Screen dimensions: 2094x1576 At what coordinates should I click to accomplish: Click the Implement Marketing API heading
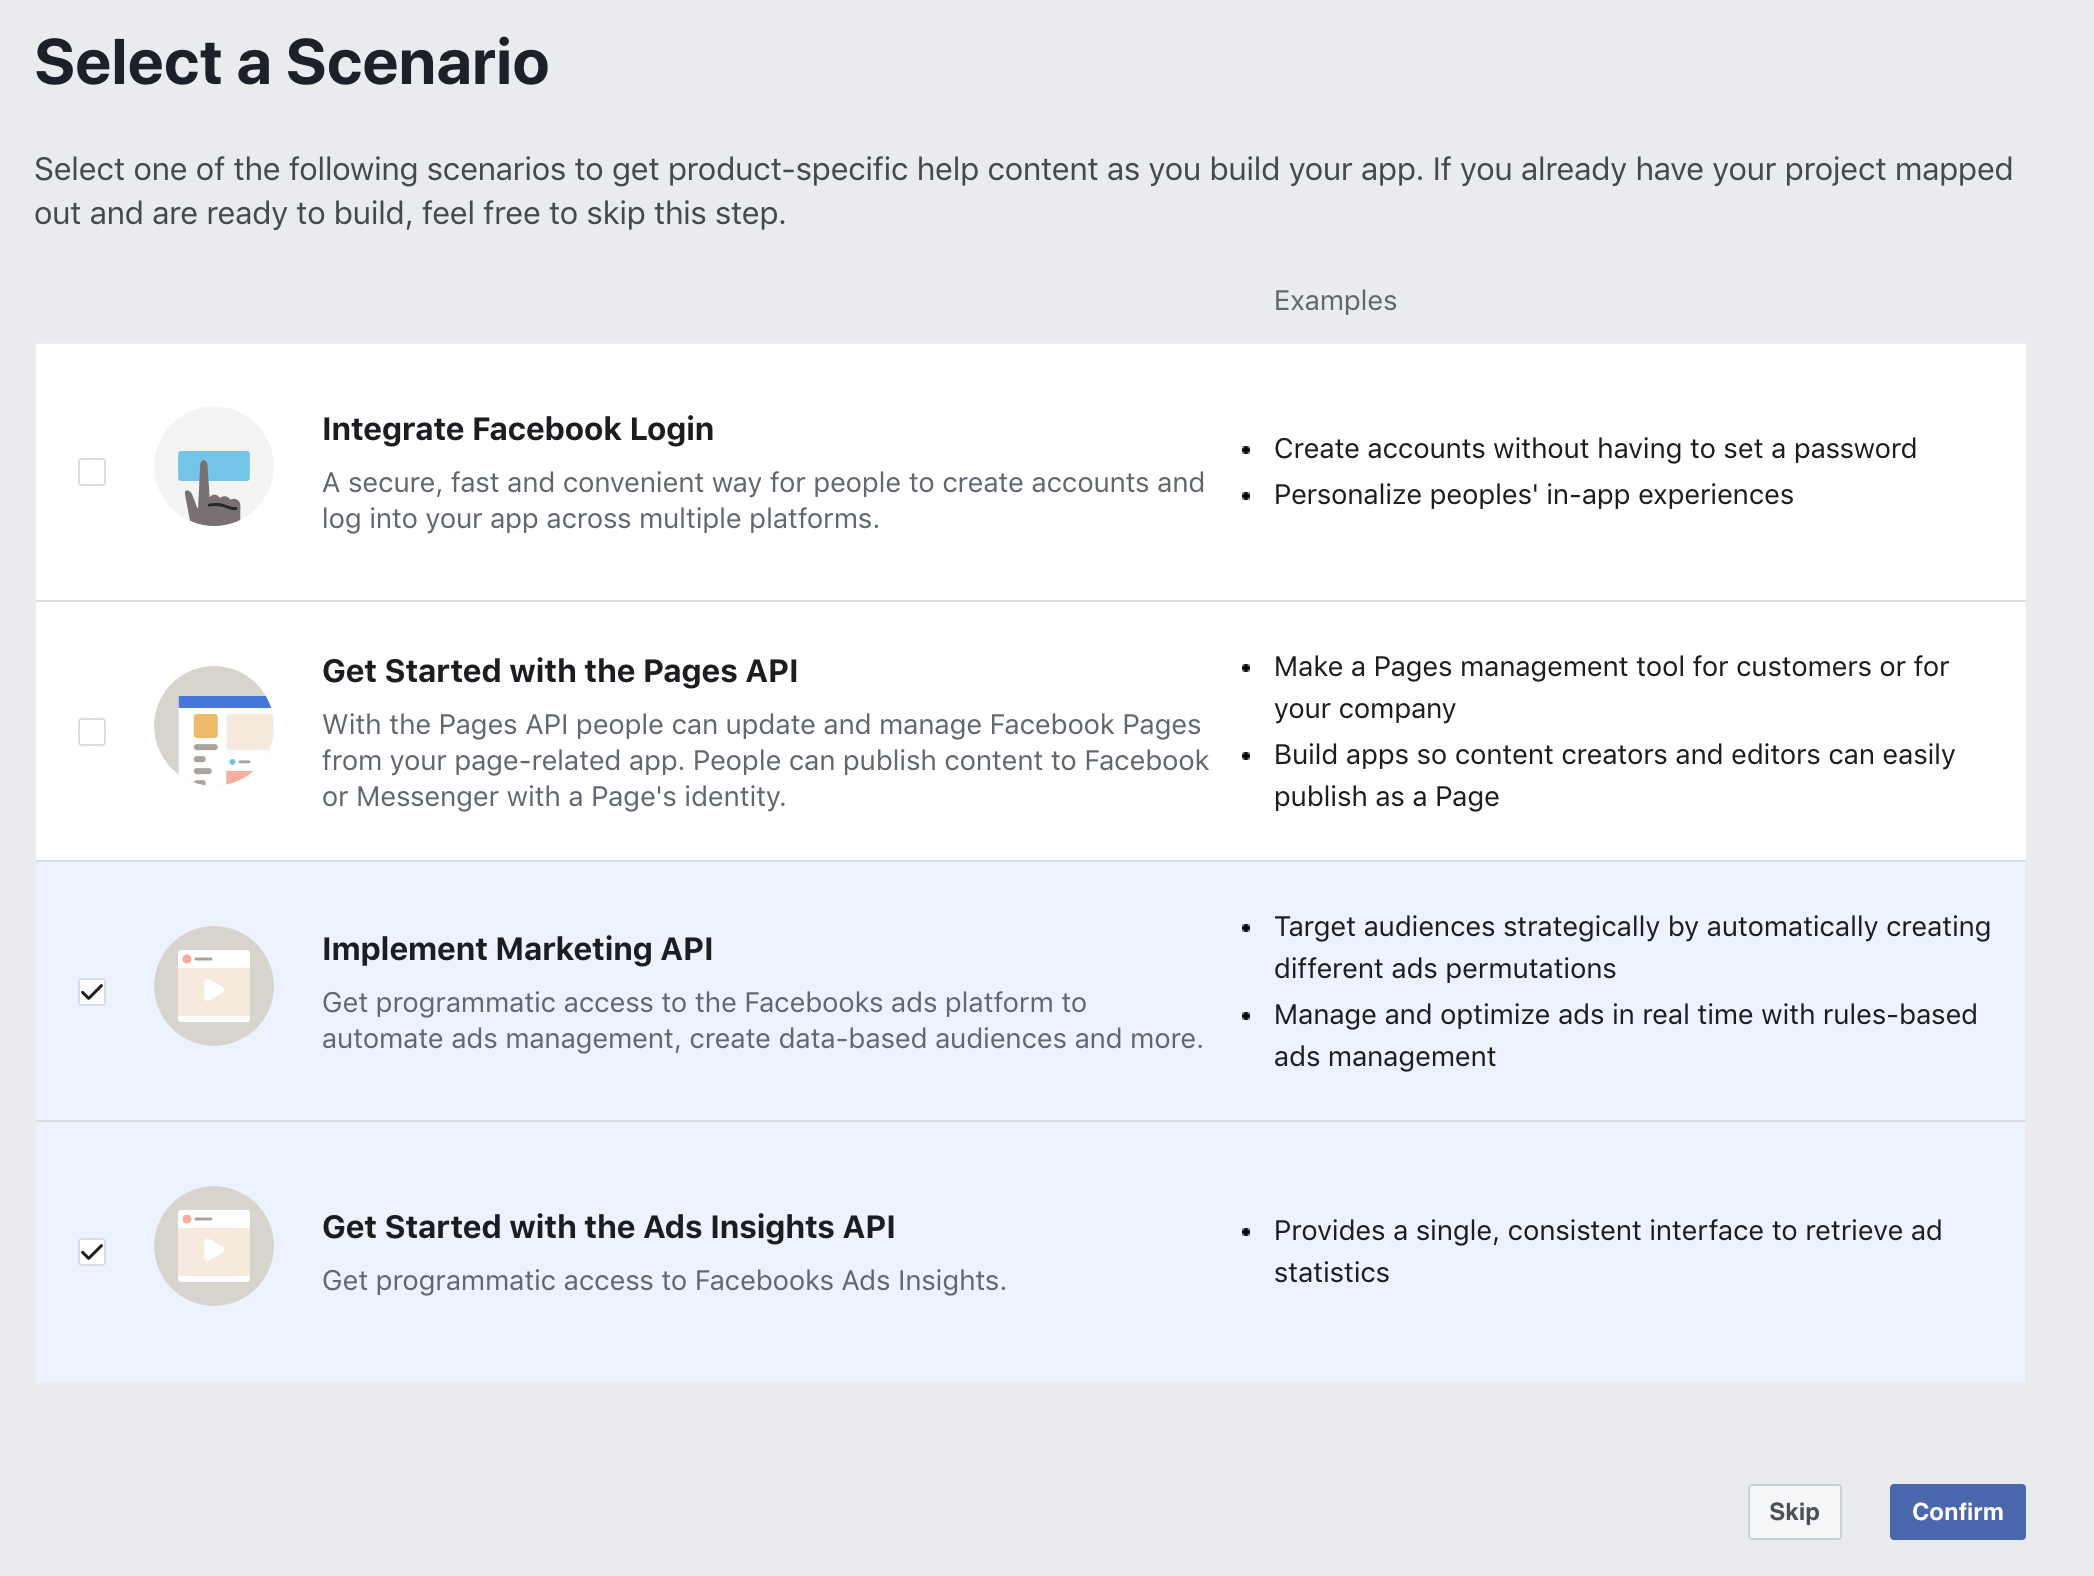517,949
